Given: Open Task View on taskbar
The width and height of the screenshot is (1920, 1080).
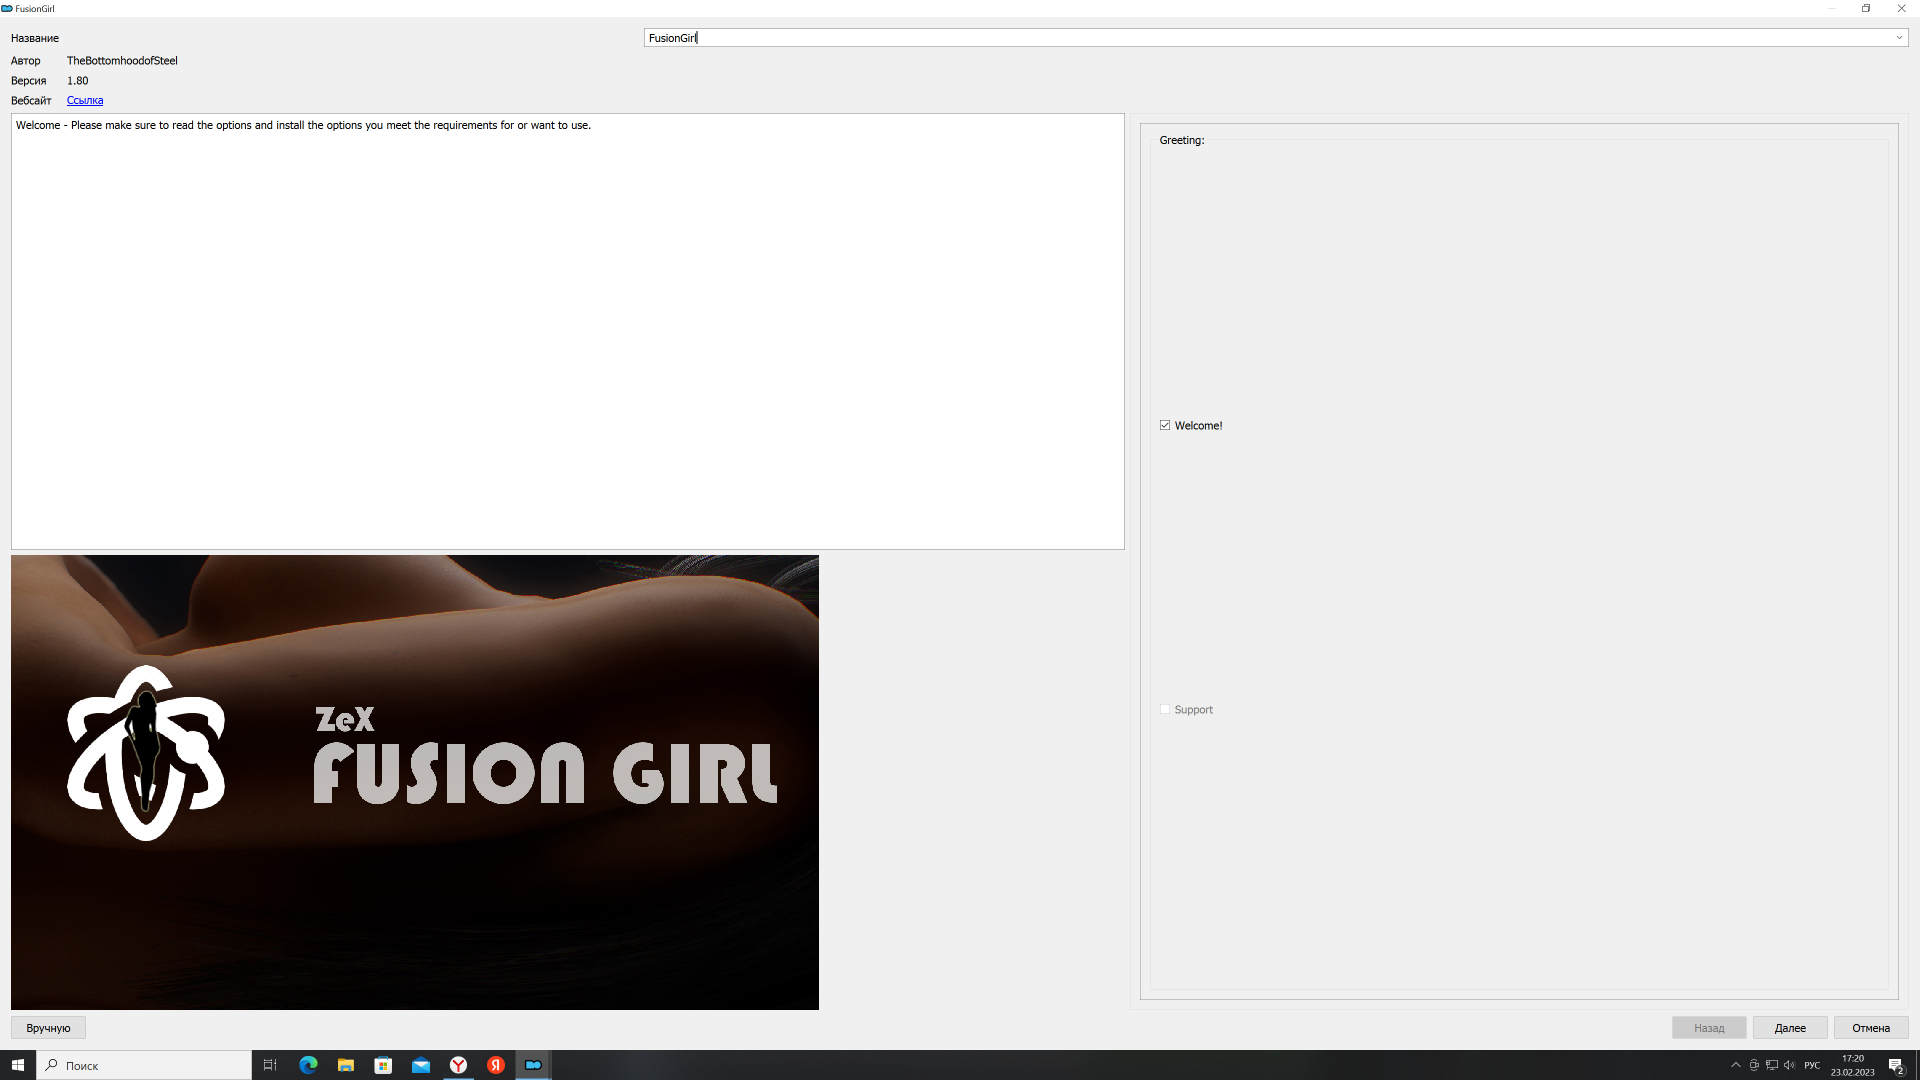Looking at the screenshot, I should [x=270, y=1065].
